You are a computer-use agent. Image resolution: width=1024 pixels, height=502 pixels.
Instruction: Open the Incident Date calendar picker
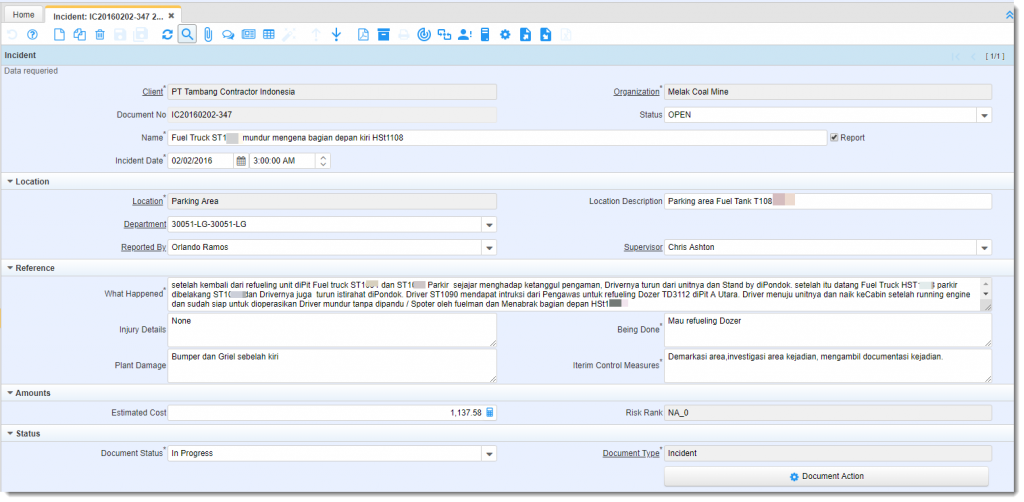(x=240, y=160)
